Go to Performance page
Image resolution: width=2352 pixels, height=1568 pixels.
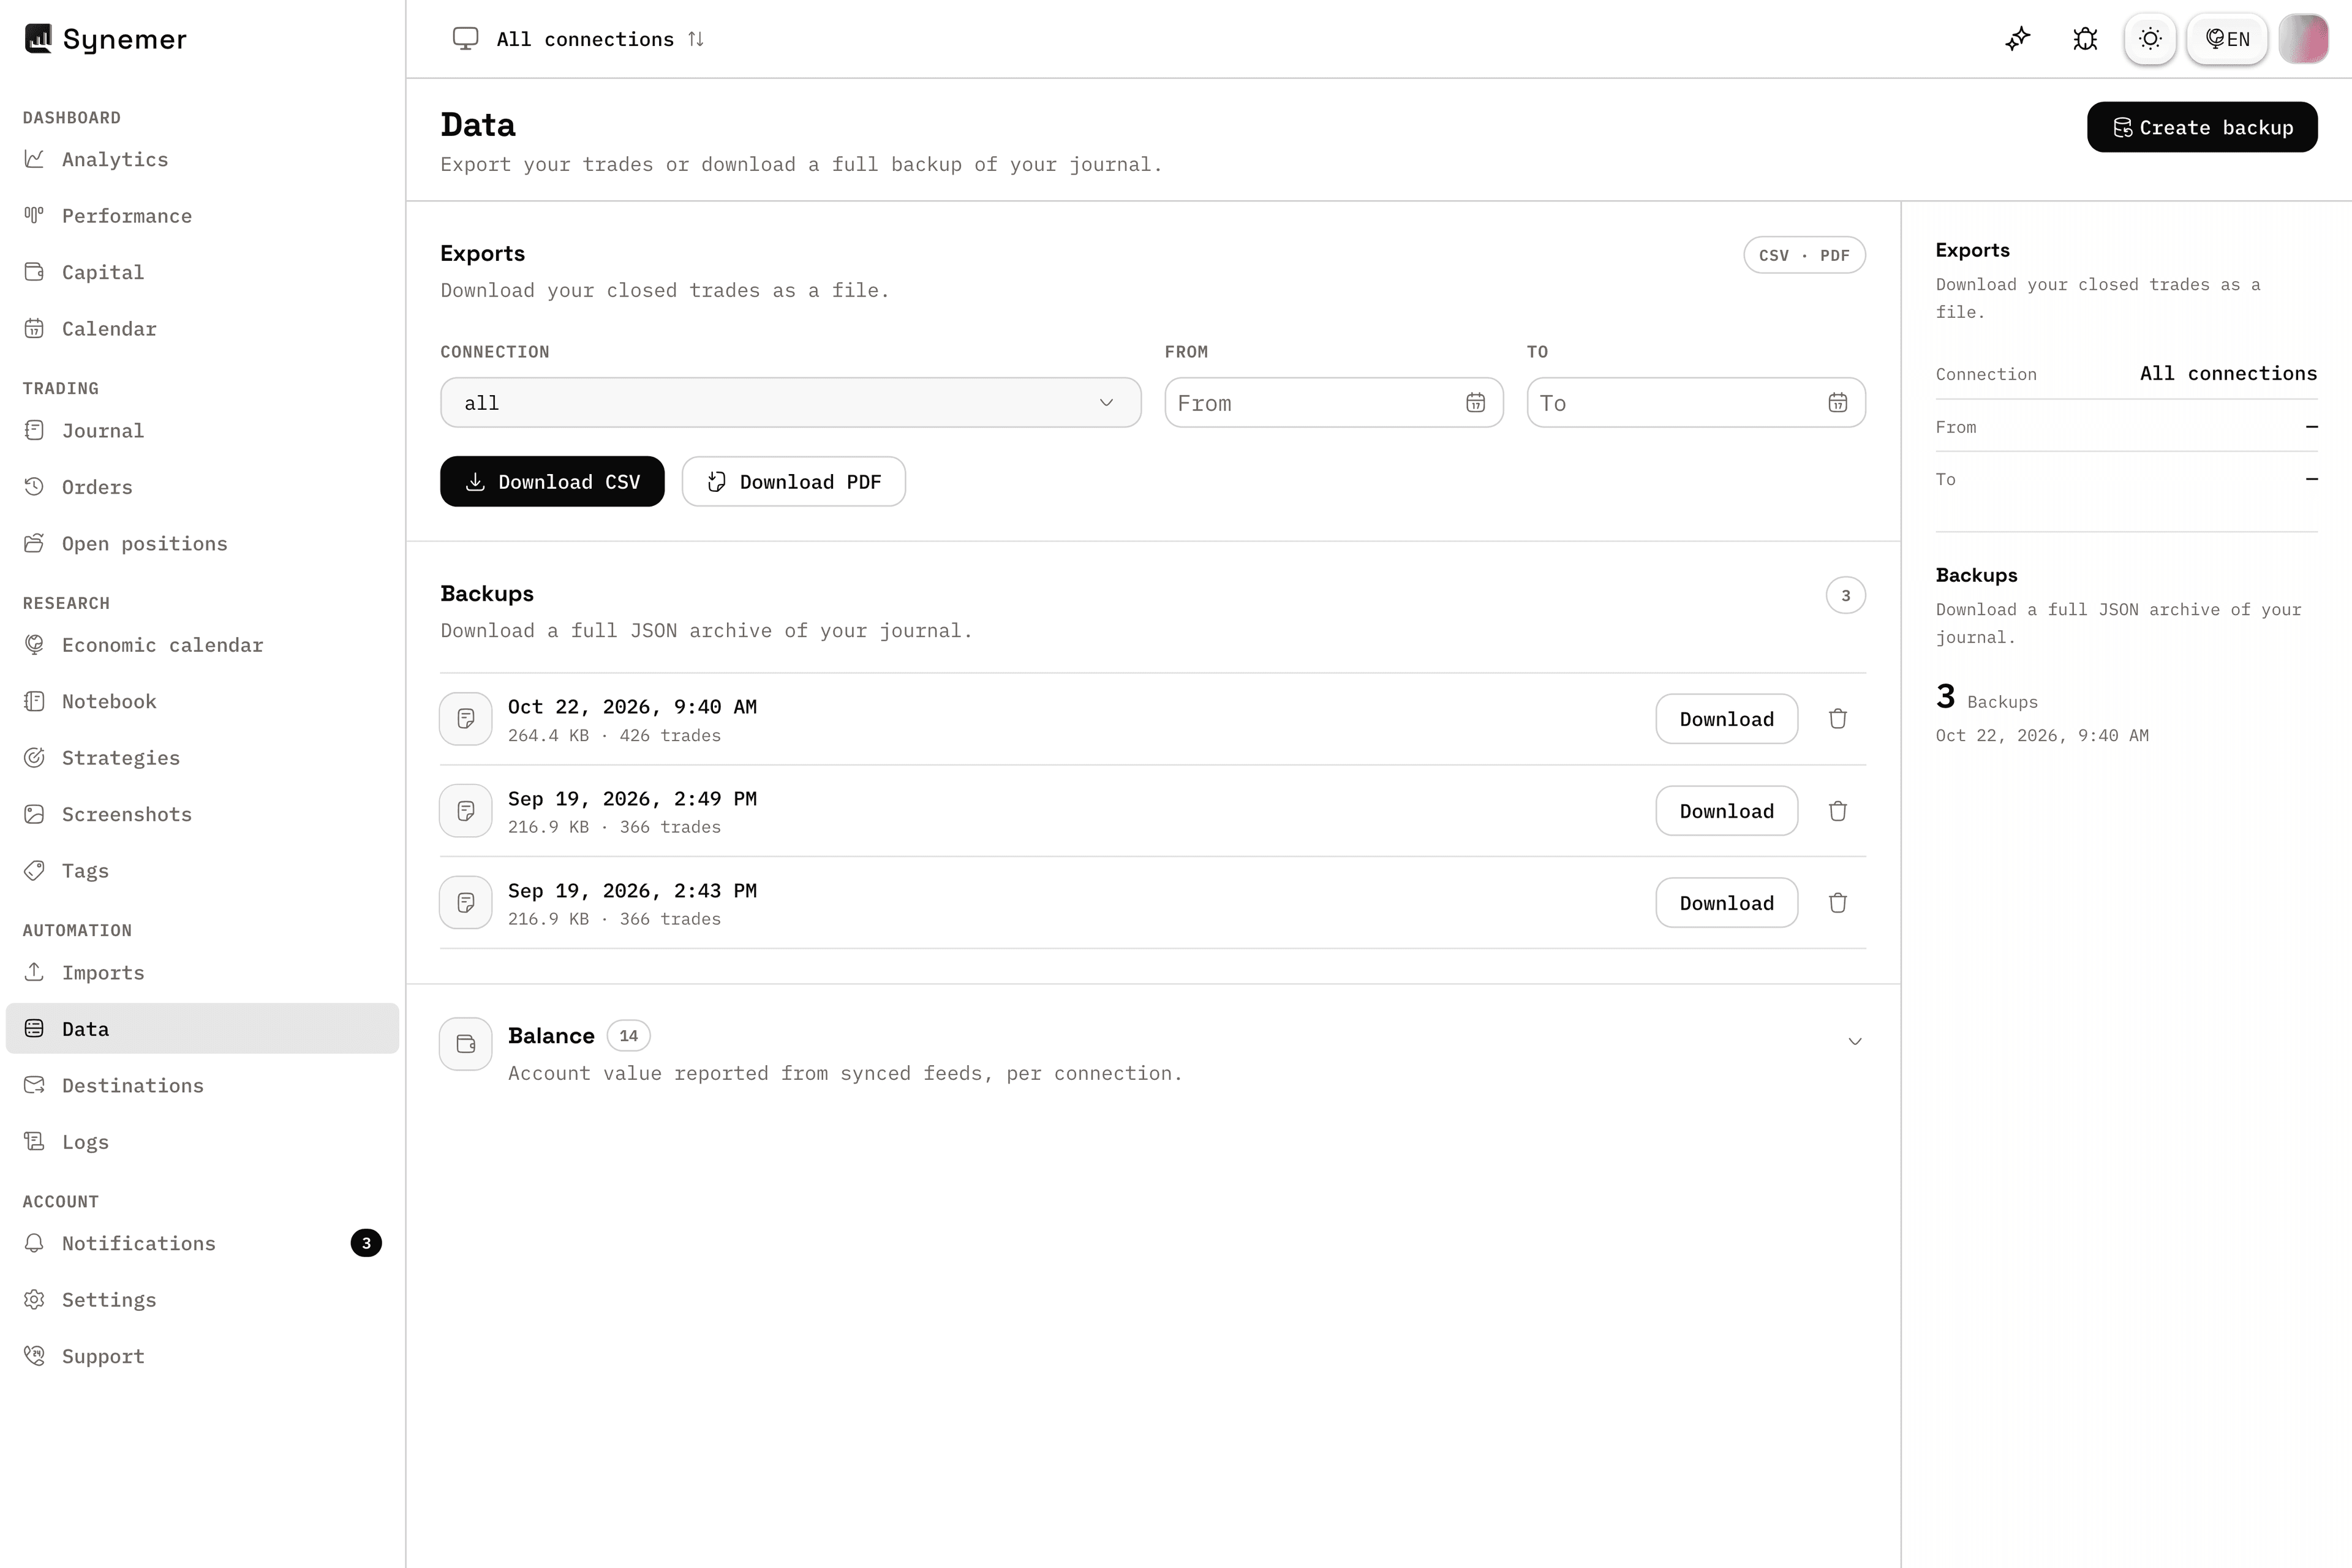(202, 216)
